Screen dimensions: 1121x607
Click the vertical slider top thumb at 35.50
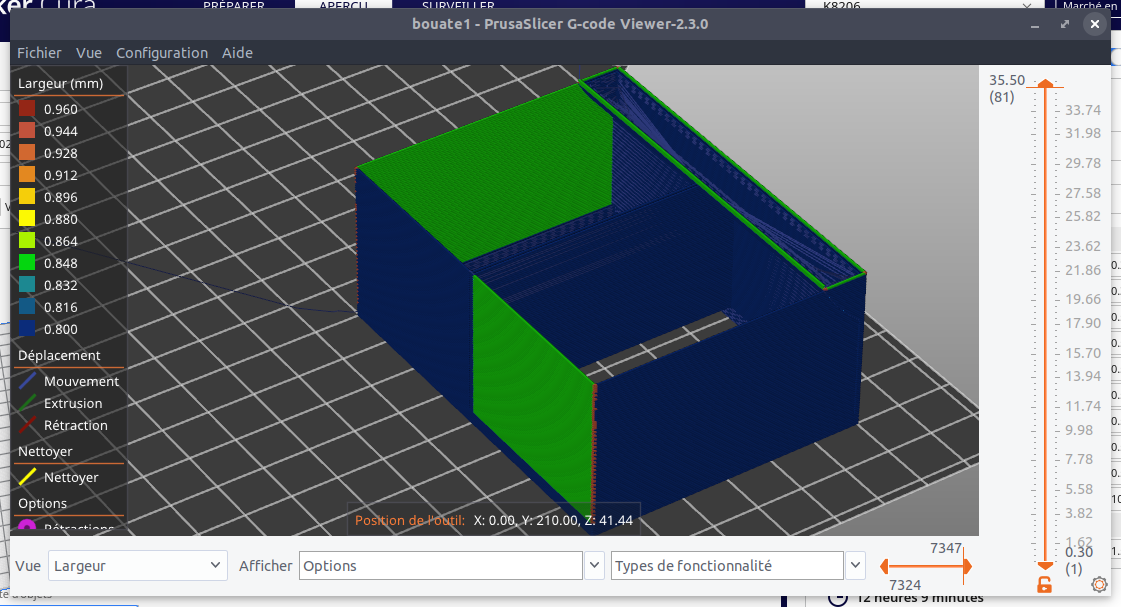tap(1045, 84)
